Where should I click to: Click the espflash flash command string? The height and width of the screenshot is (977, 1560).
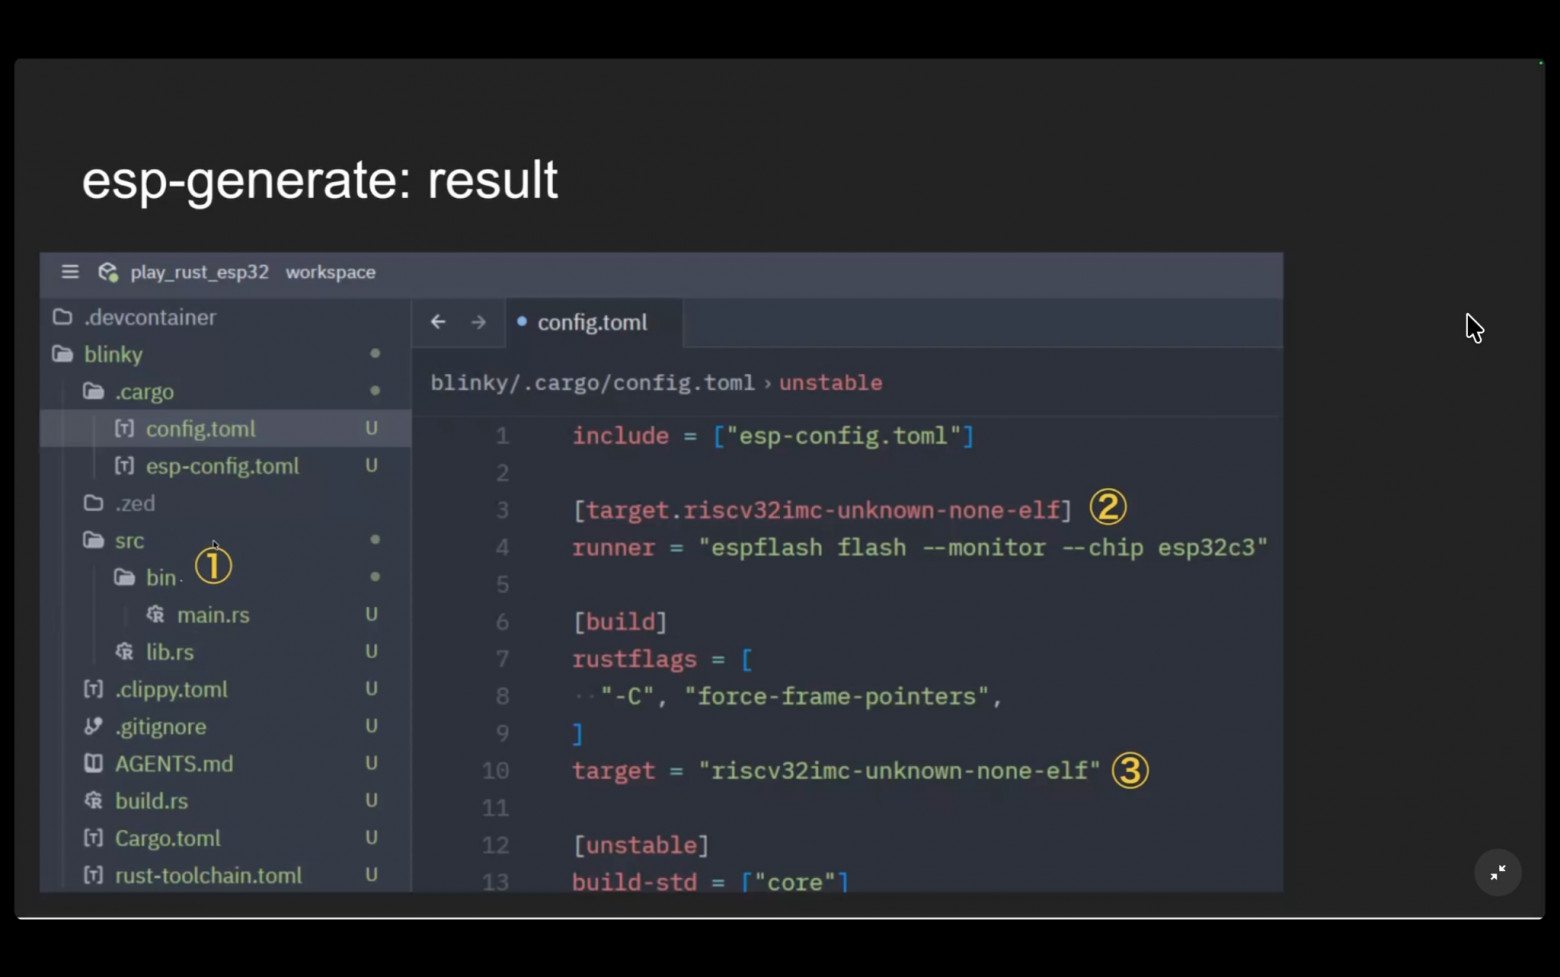point(983,548)
